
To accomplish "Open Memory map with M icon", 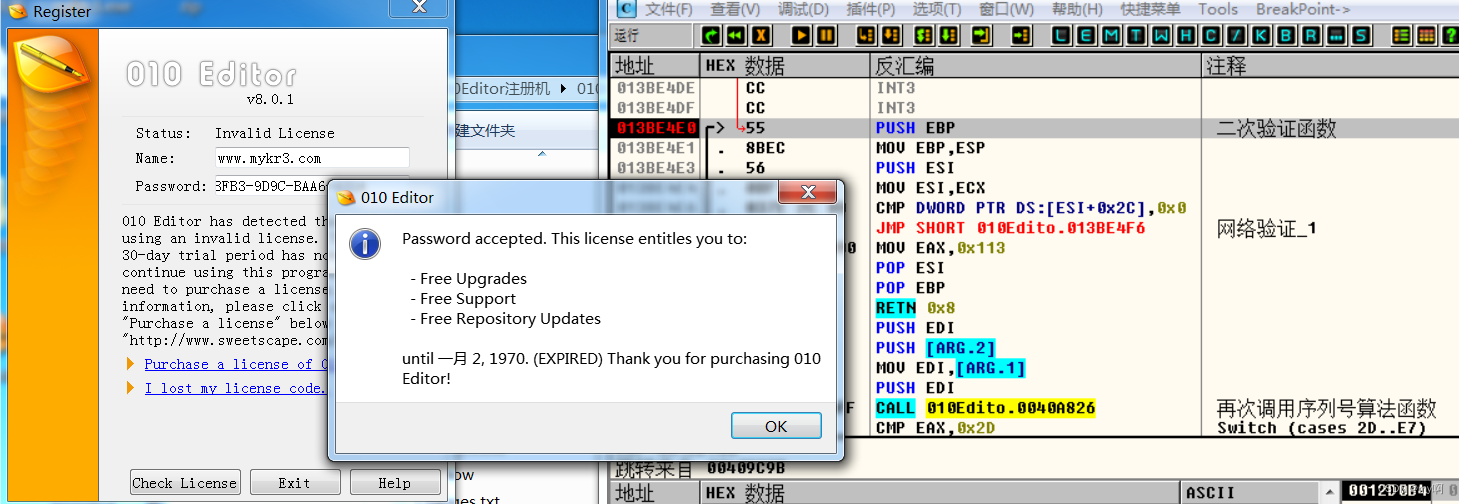I will (x=1112, y=36).
